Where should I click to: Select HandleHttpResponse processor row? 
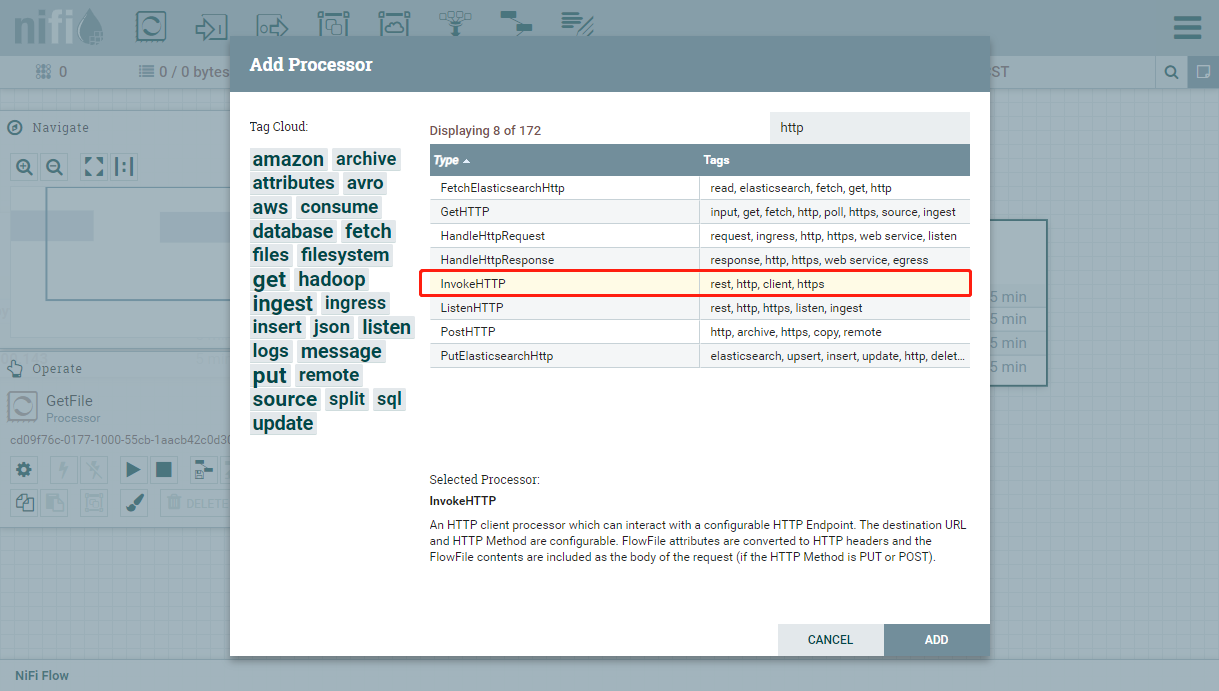(700, 260)
